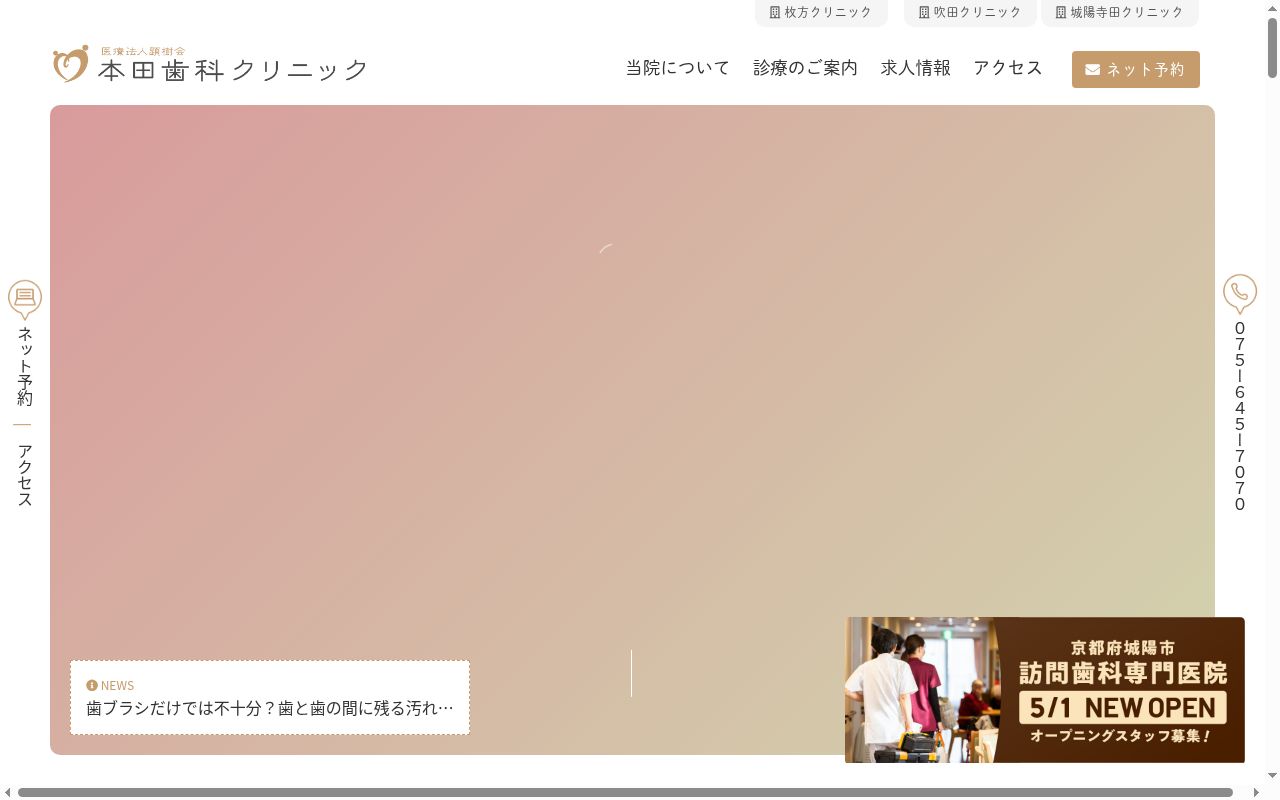
Task: Click scrollbar down arrow at bottom right
Action: (x=1272, y=776)
